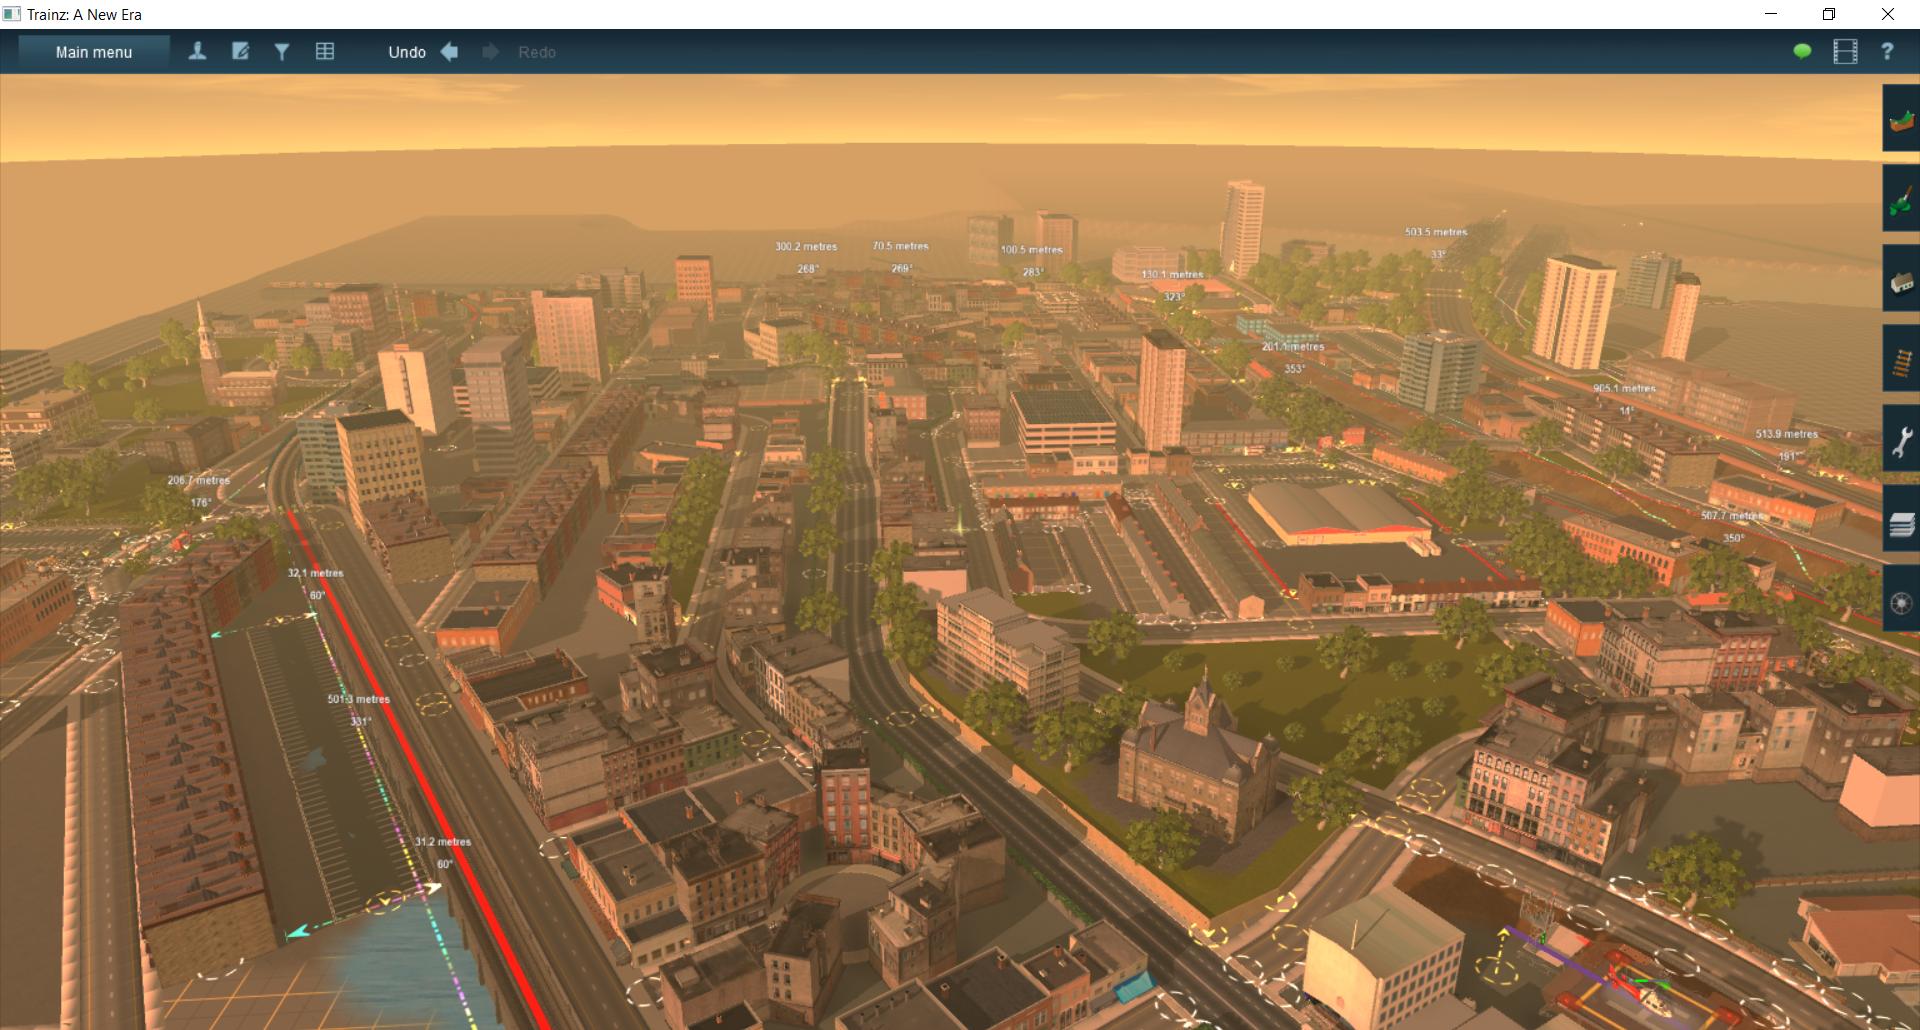Click the film strip icon

pyautogui.click(x=1845, y=52)
